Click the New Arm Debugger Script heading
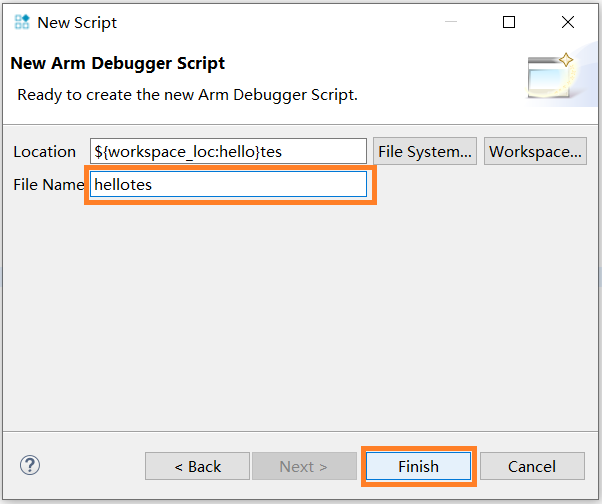602x504 pixels. click(117, 64)
